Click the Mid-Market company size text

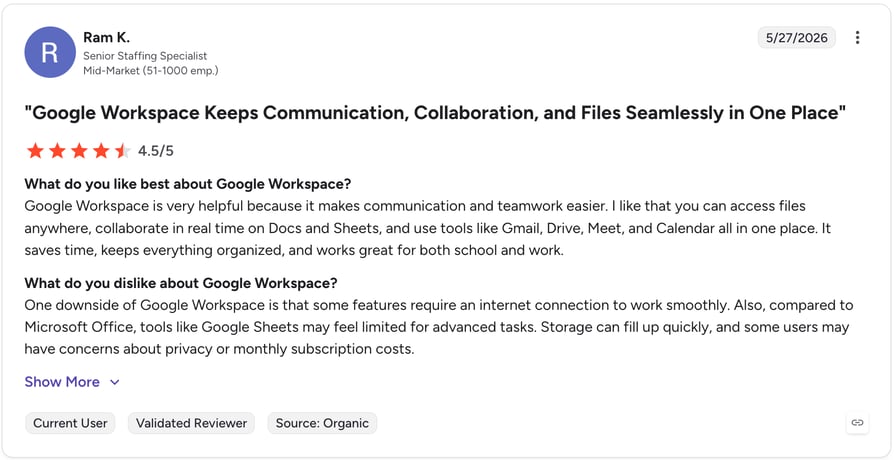(151, 71)
